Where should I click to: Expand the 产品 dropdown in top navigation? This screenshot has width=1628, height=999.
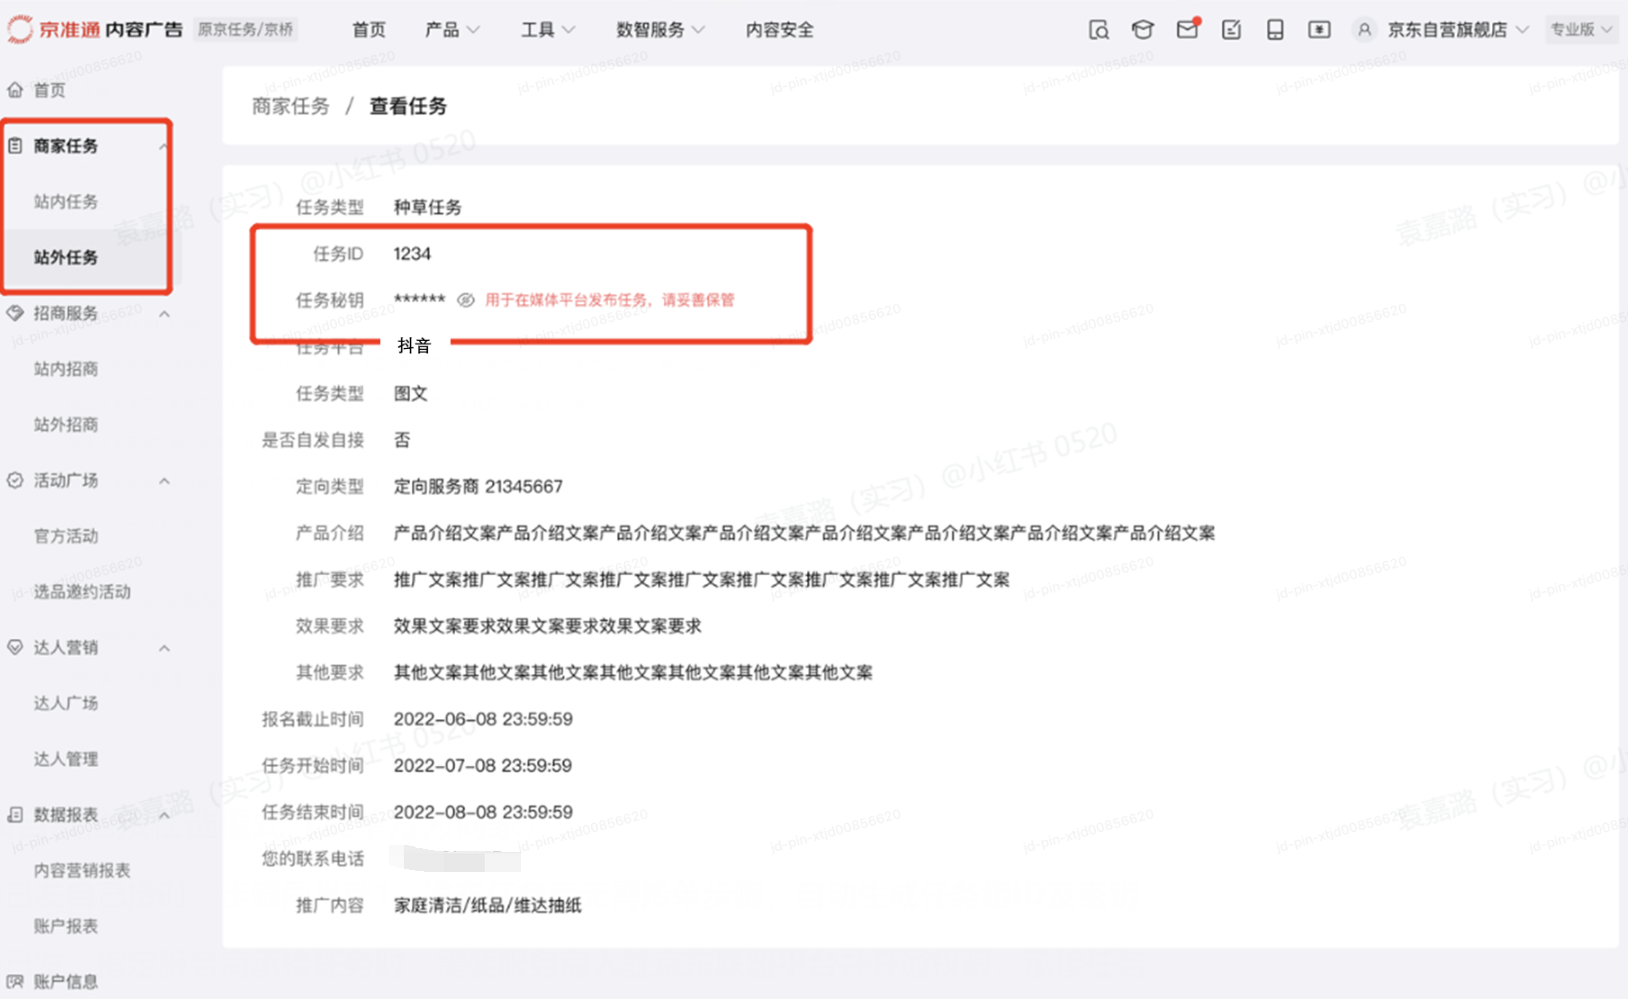[x=452, y=30]
